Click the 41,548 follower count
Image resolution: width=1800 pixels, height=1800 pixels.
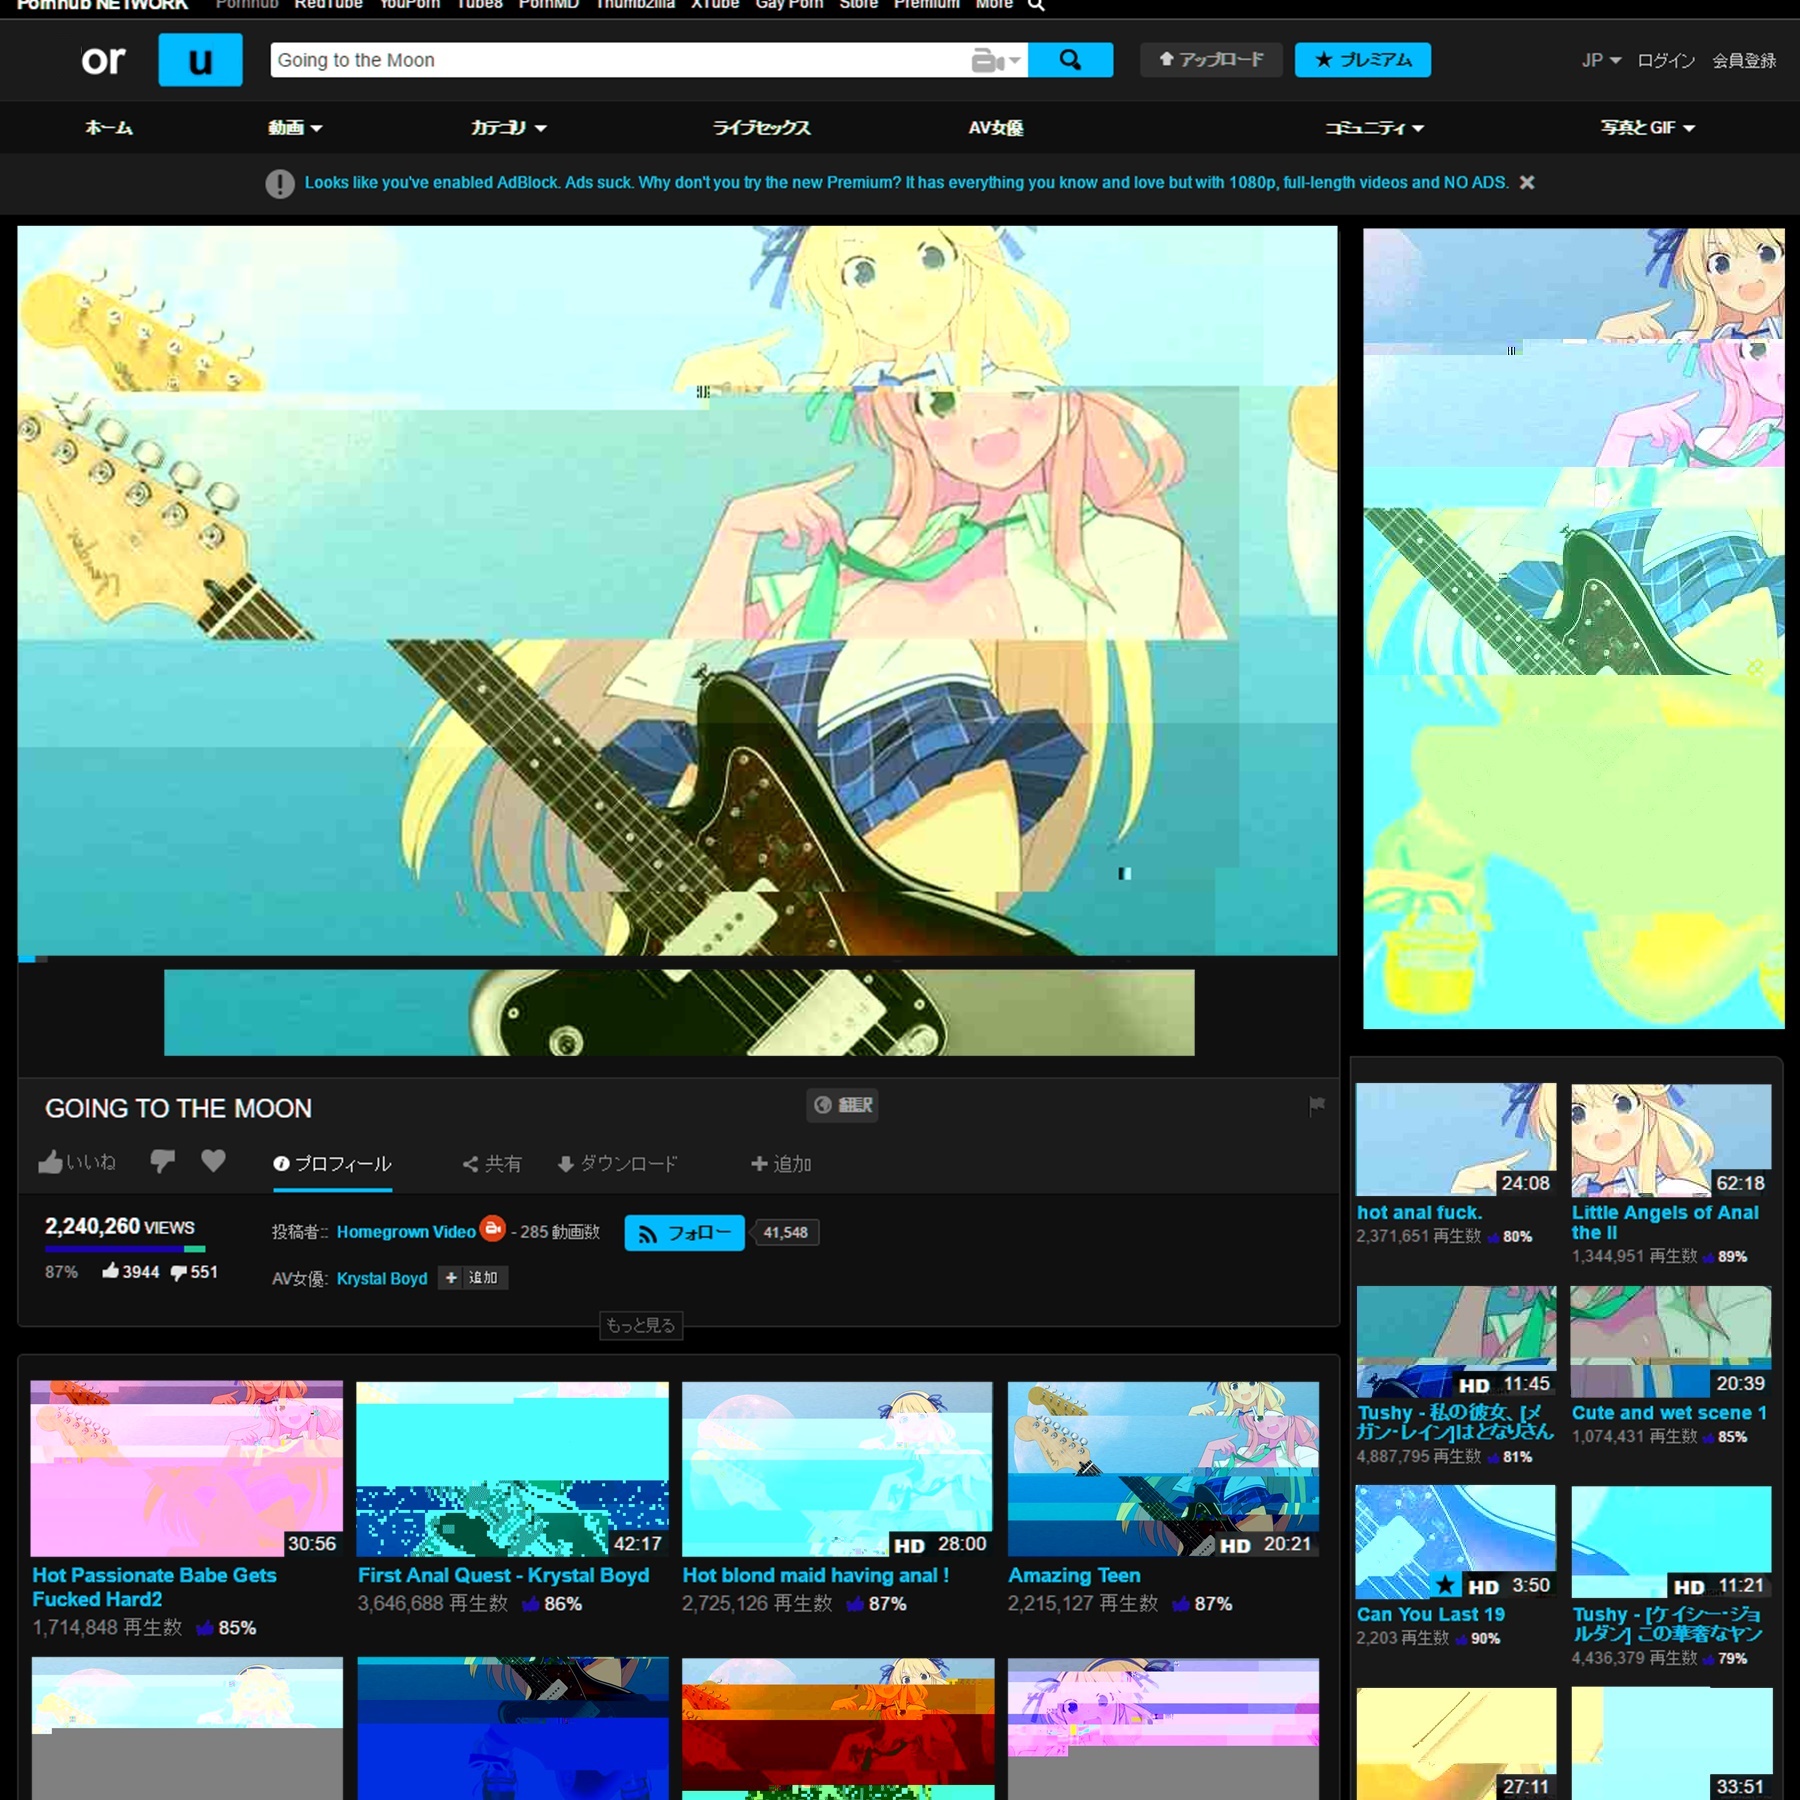coord(786,1233)
